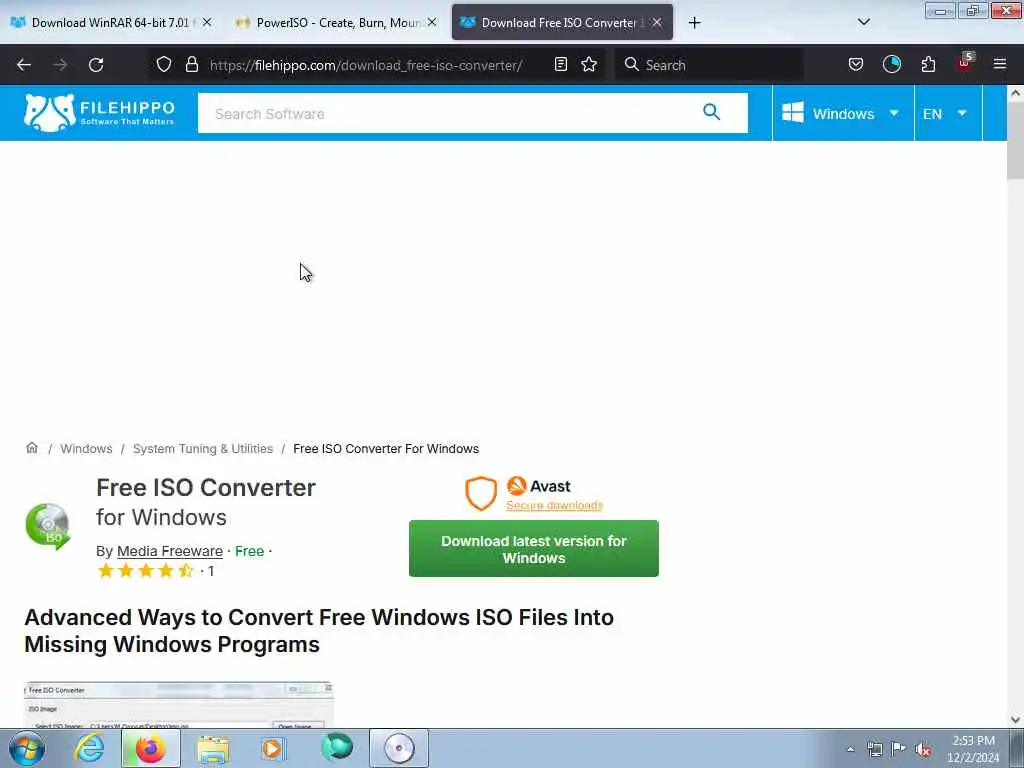Launch Internet Explorer from taskbar
The width and height of the screenshot is (1024, 768).
coord(89,748)
